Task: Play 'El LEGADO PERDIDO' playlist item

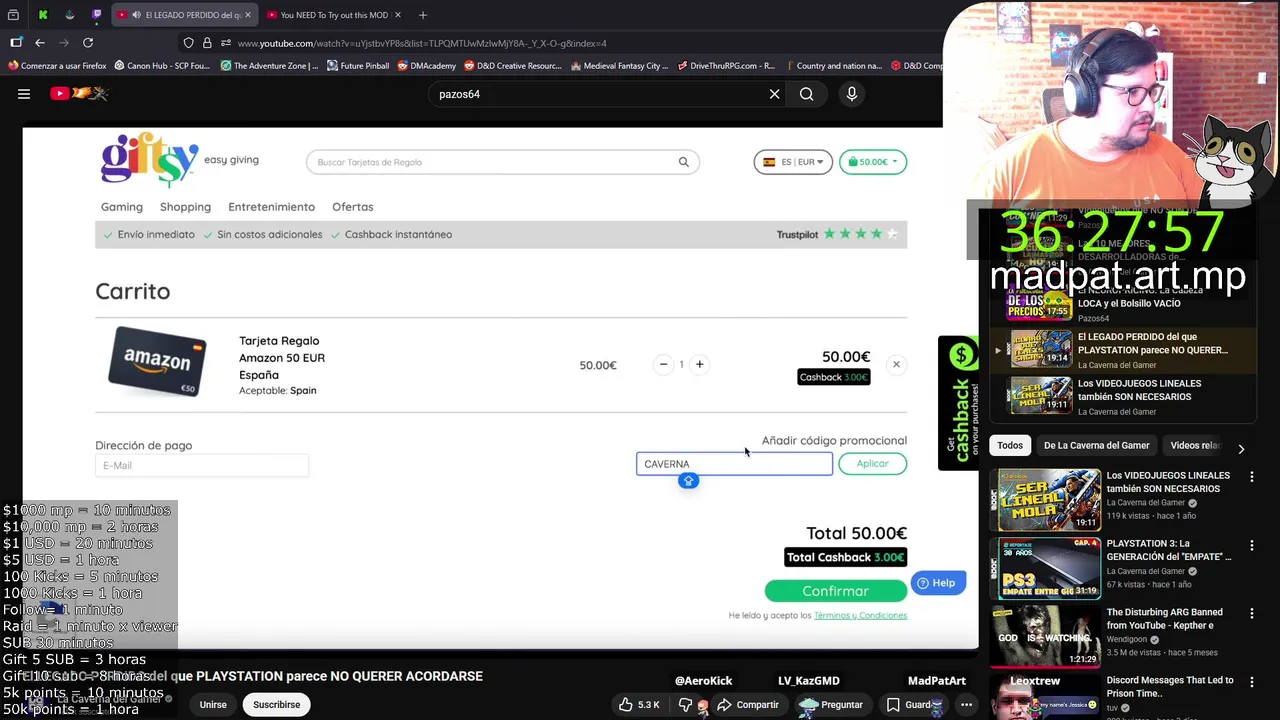Action: pos(1123,350)
